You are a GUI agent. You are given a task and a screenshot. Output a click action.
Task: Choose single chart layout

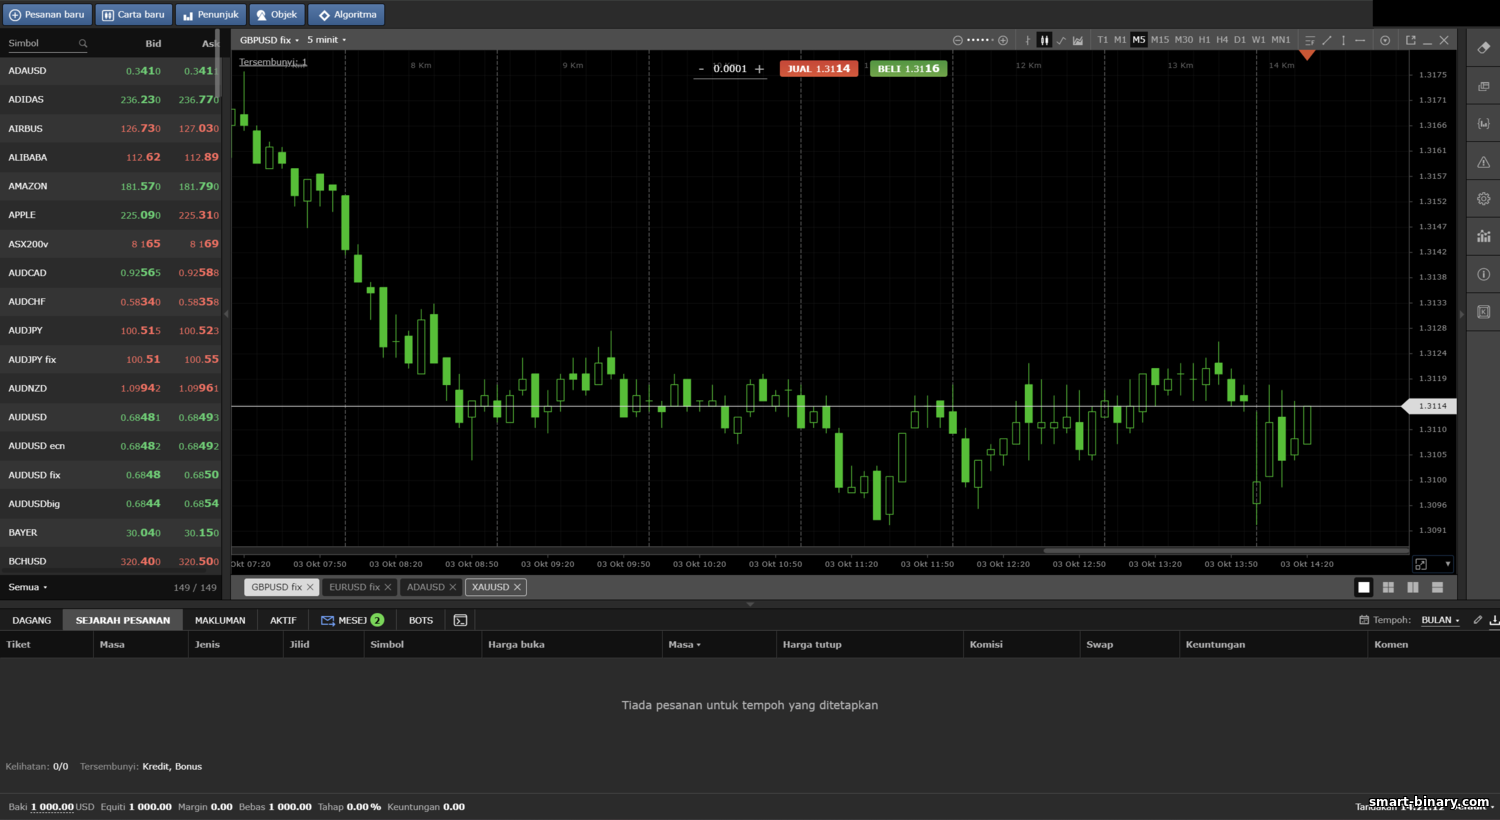click(x=1363, y=587)
